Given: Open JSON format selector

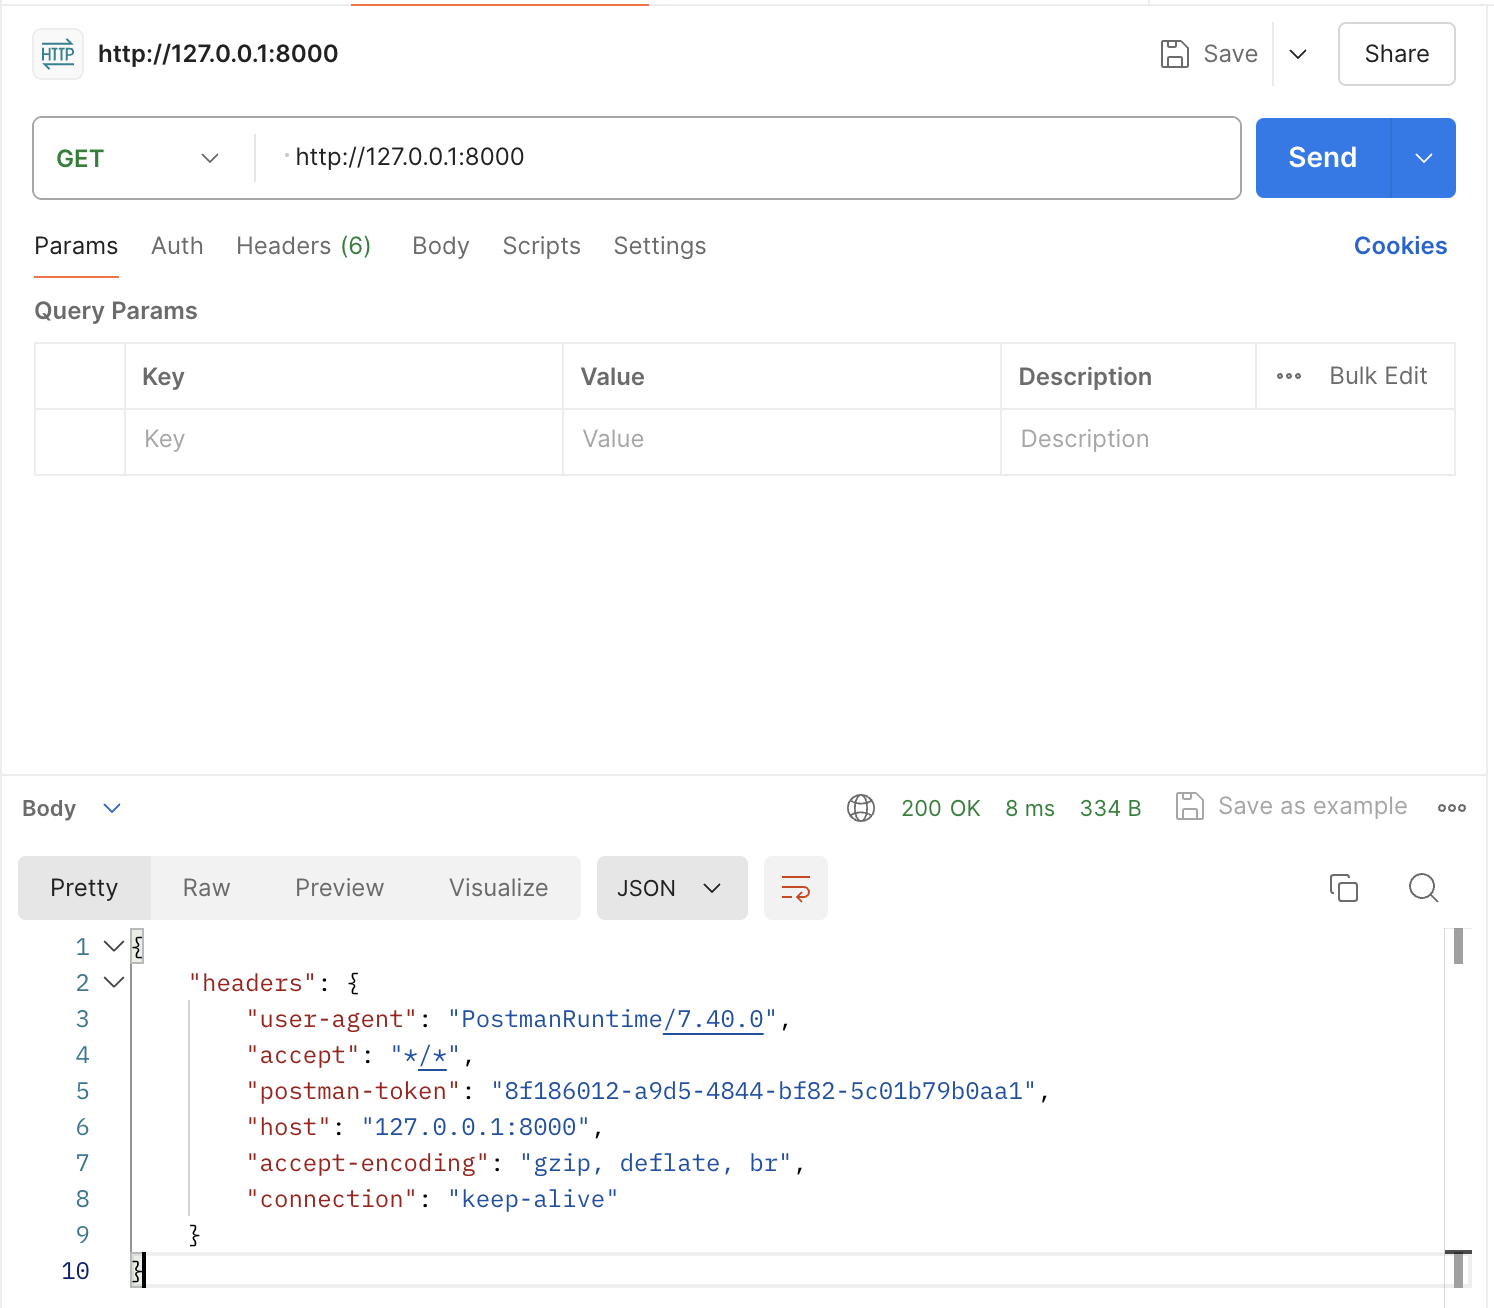Looking at the screenshot, I should tap(671, 888).
